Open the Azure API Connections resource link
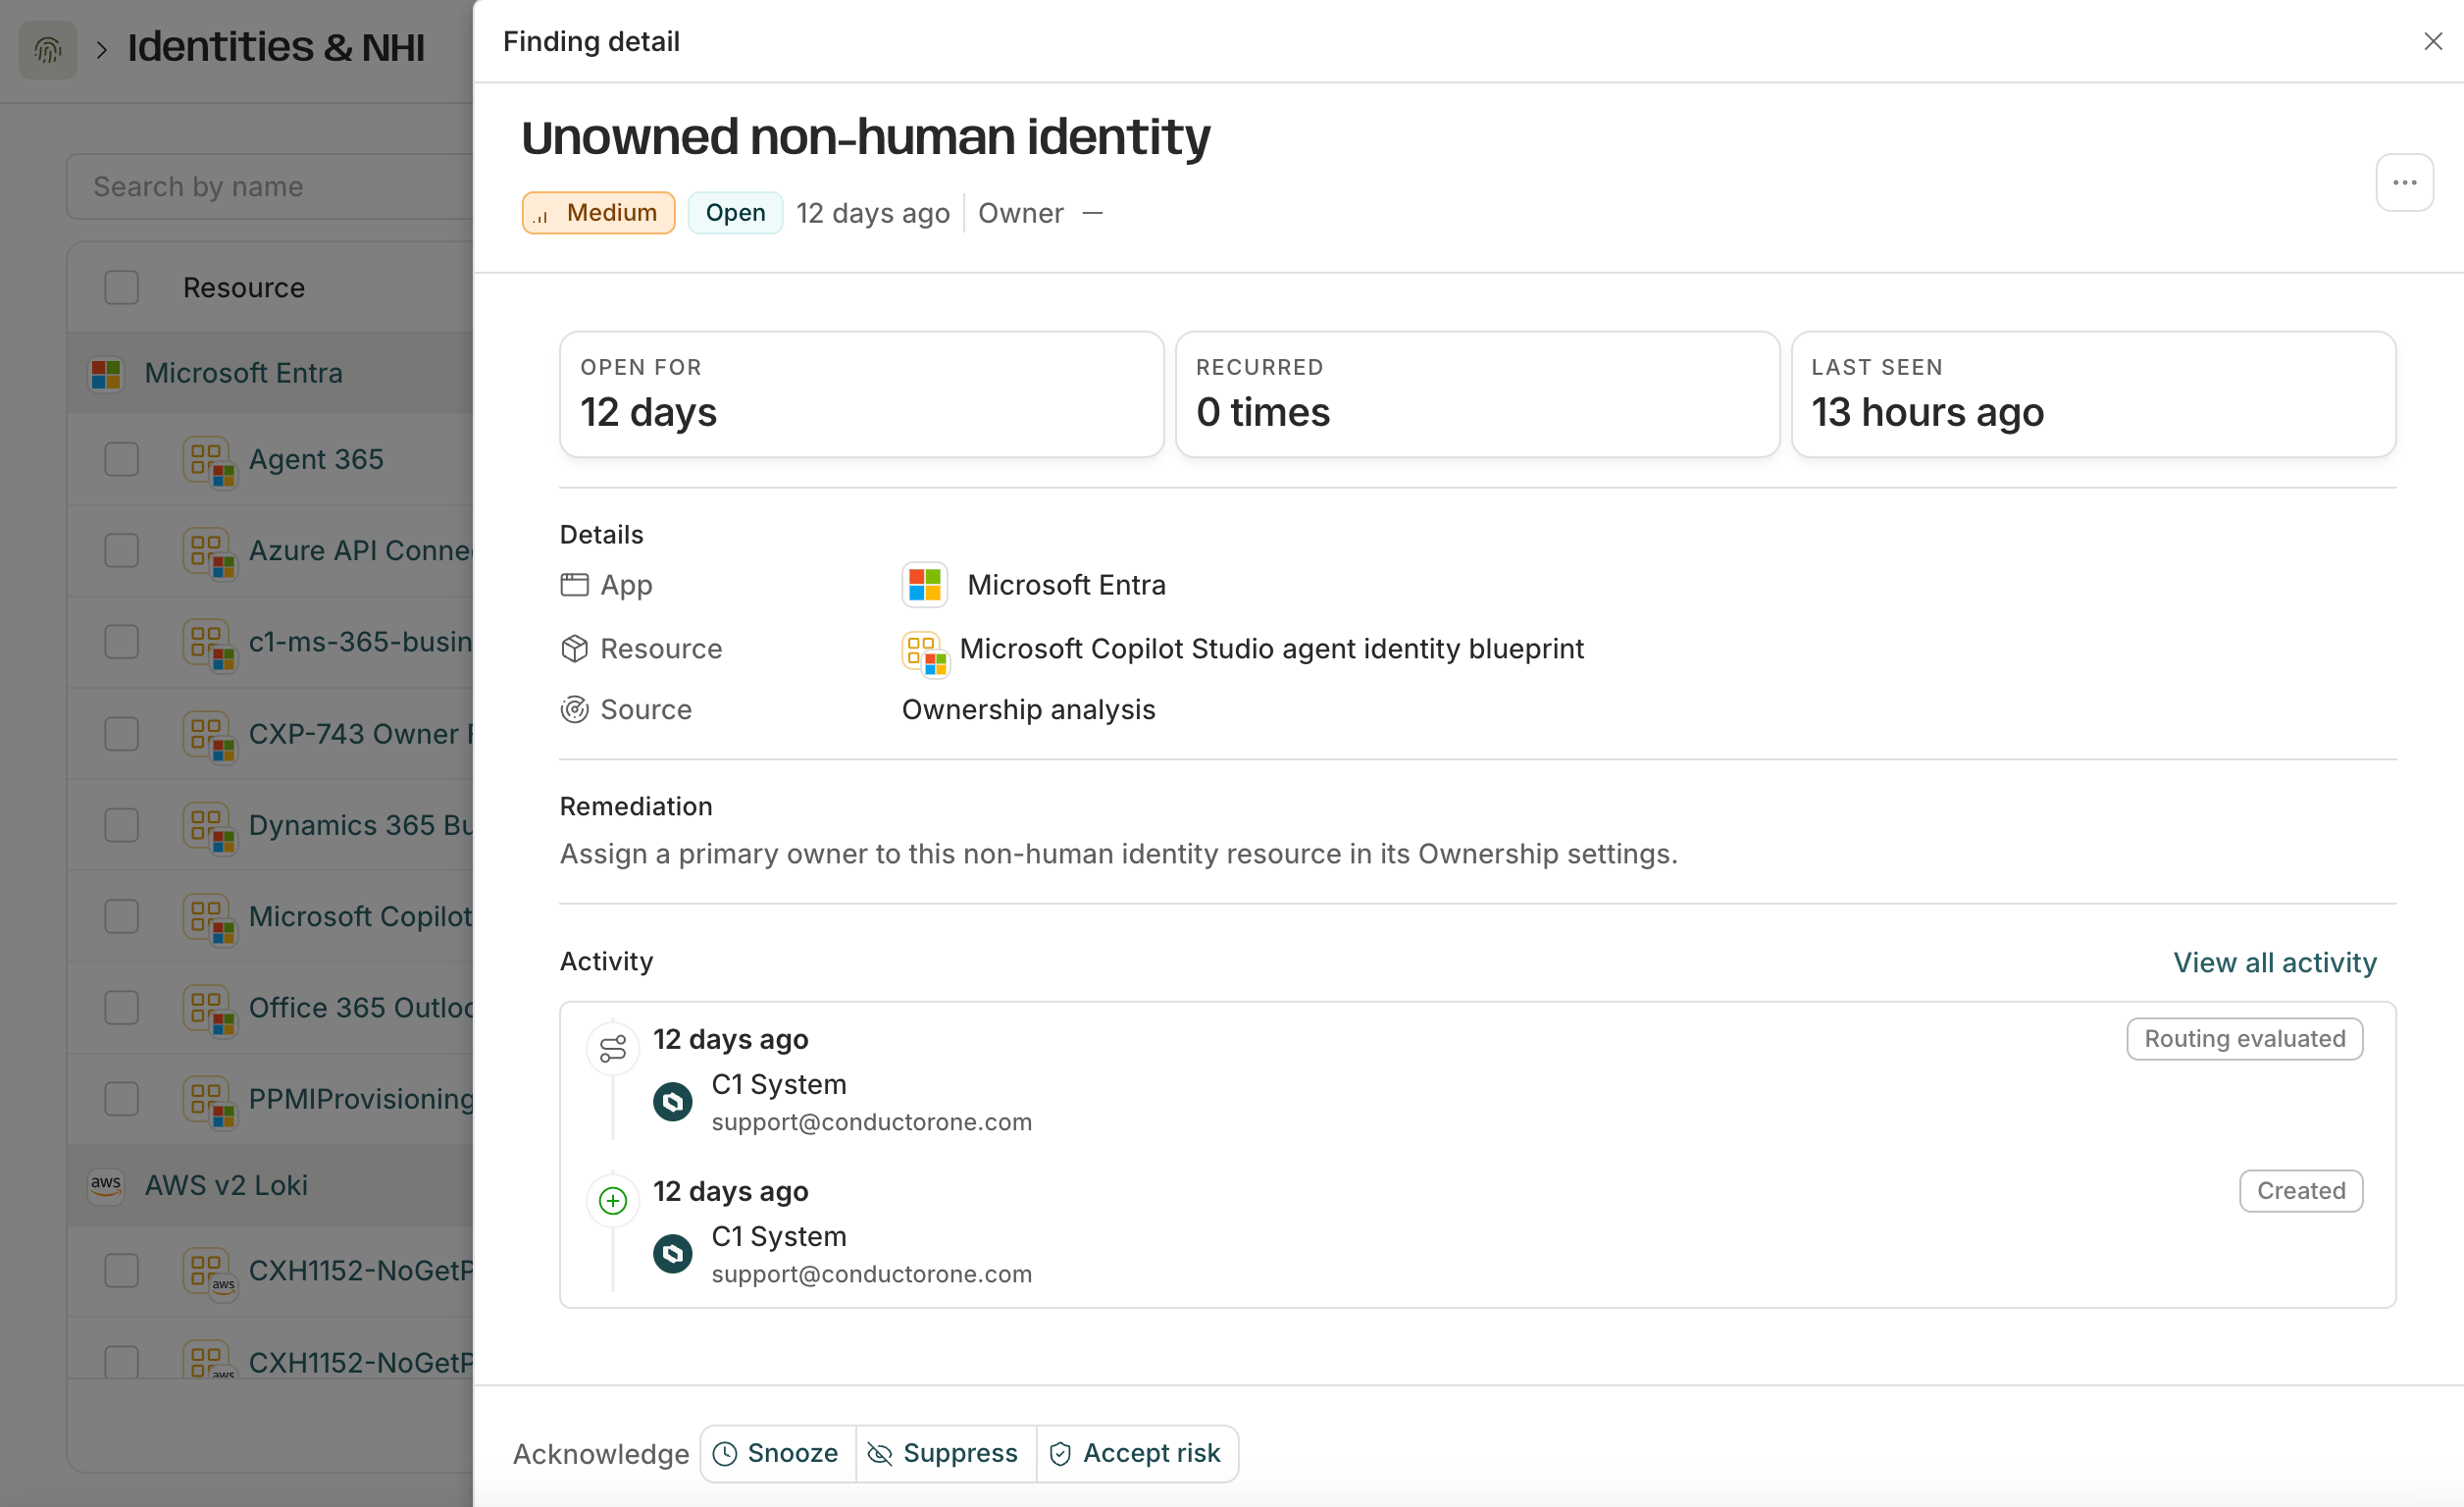 pyautogui.click(x=361, y=551)
